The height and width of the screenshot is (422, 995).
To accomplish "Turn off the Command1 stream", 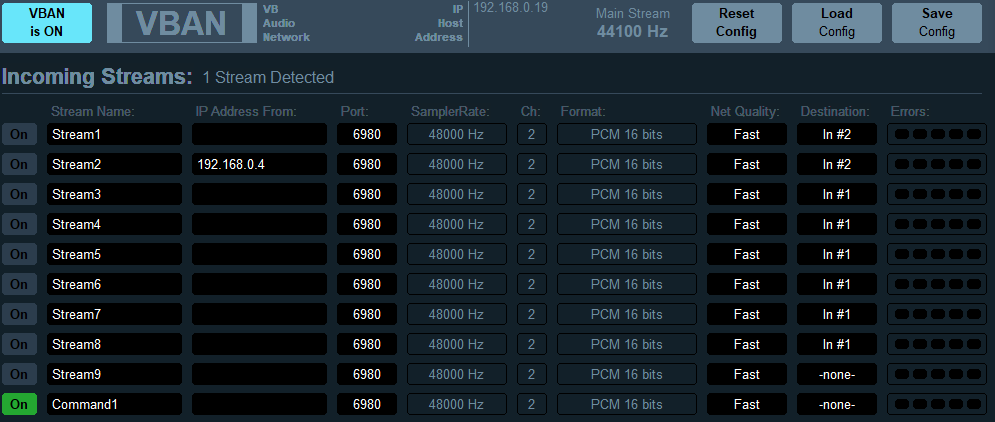I will 19,404.
